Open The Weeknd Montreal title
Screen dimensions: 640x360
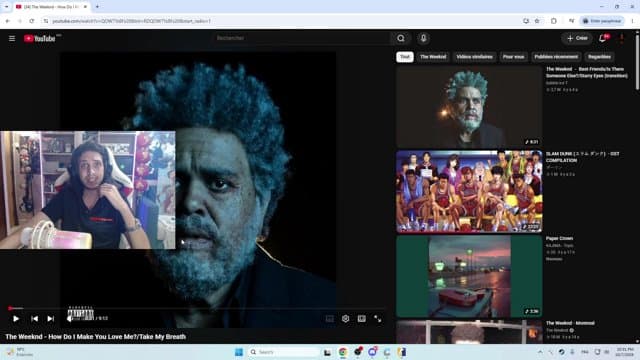pyautogui.click(x=570, y=323)
